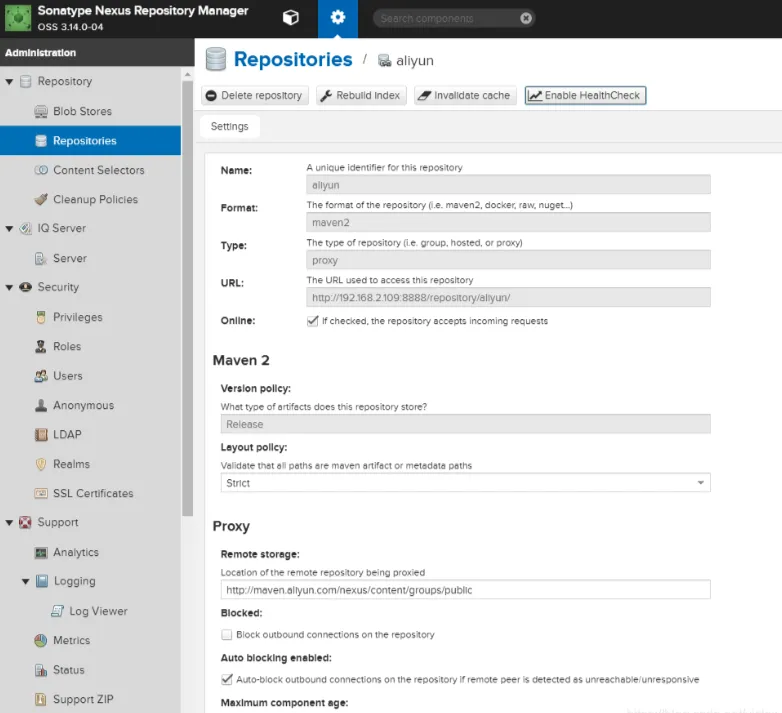The height and width of the screenshot is (713, 782).
Task: Click the Remote storage URL field
Action: tap(465, 590)
